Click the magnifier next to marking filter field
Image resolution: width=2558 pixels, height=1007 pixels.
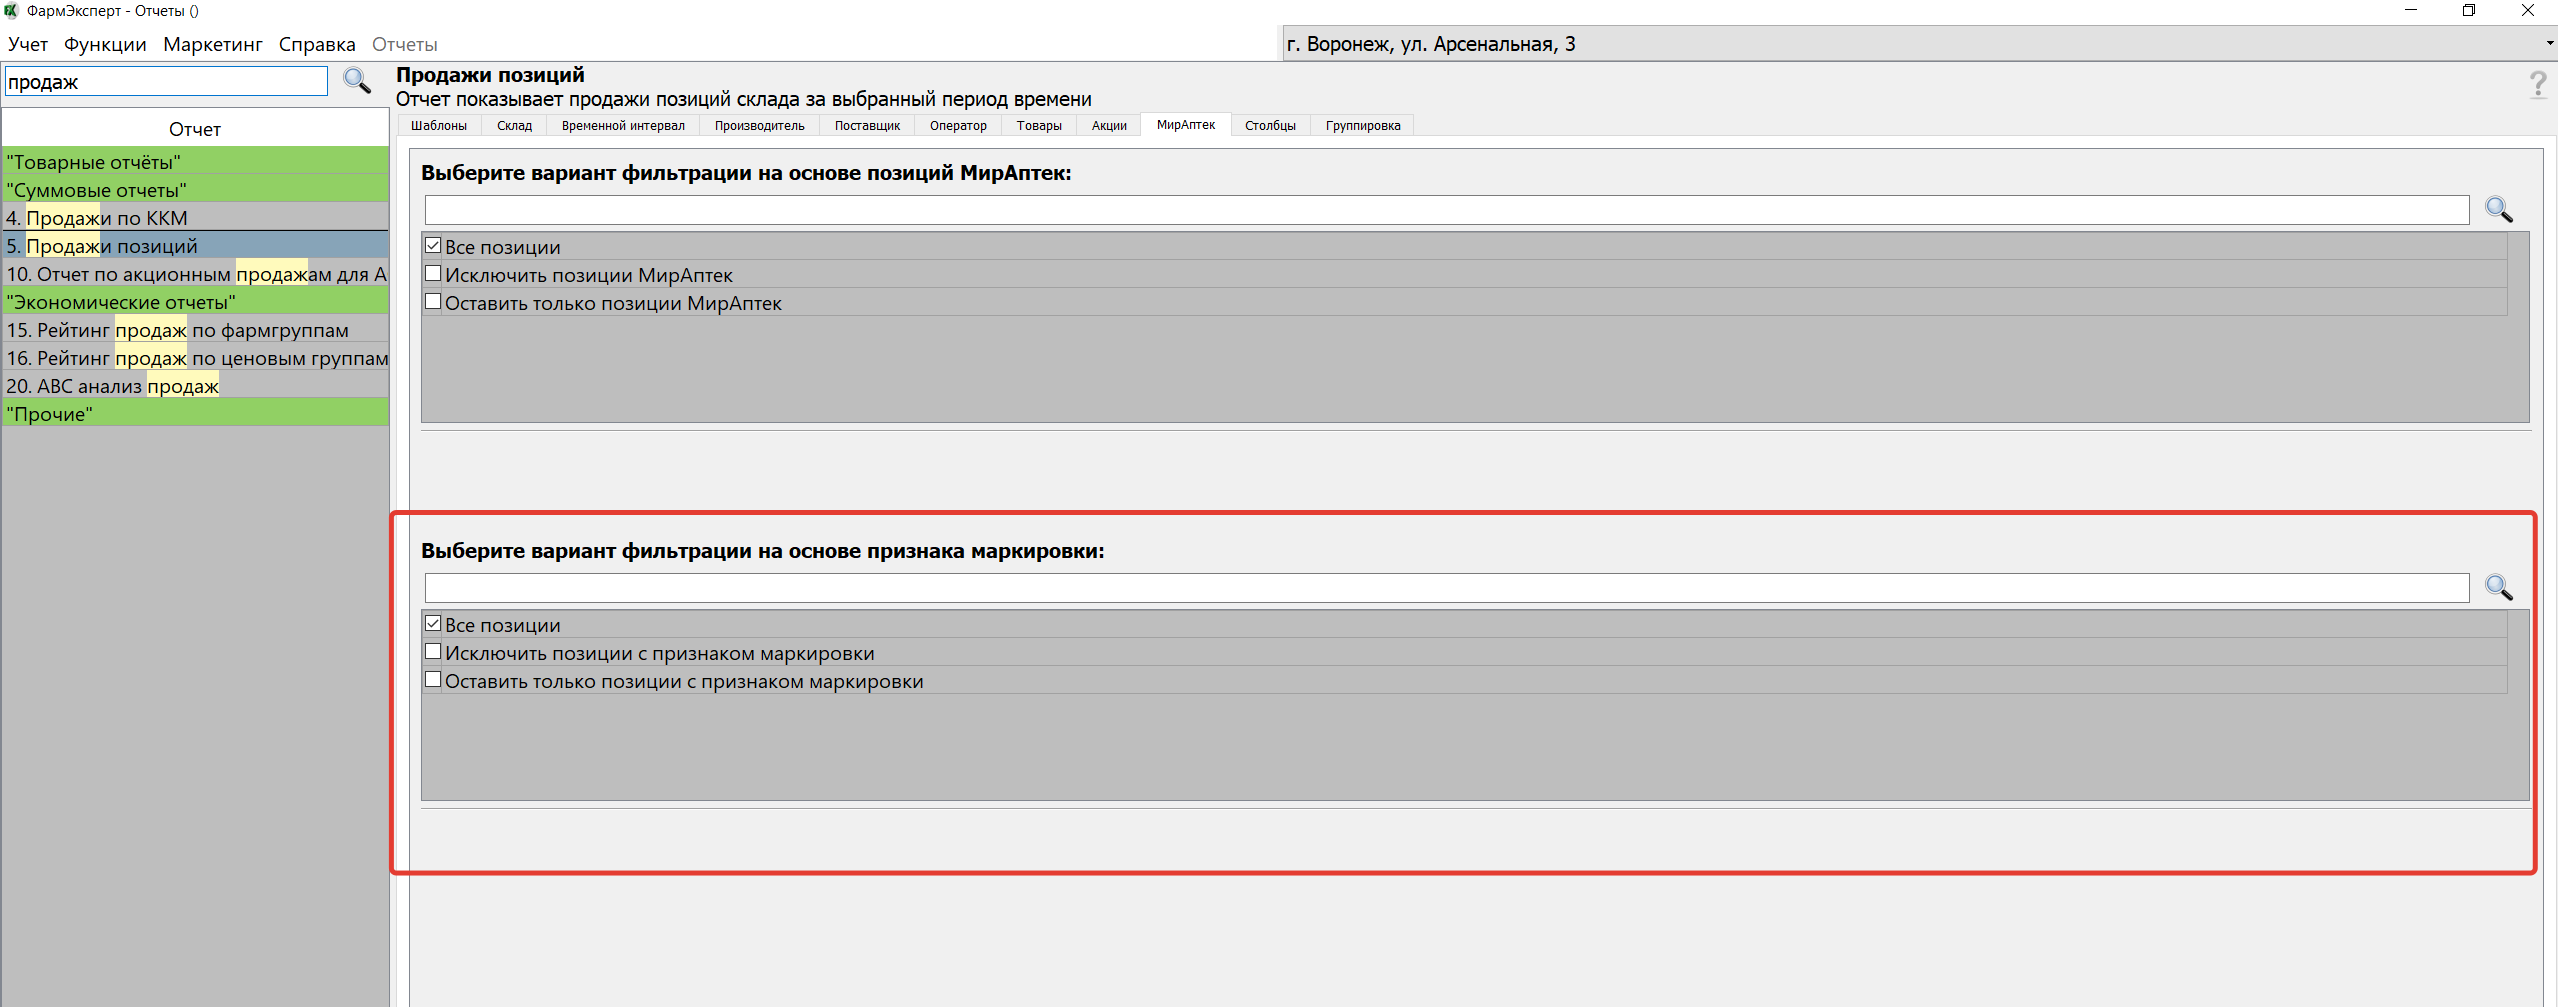pos(2498,587)
